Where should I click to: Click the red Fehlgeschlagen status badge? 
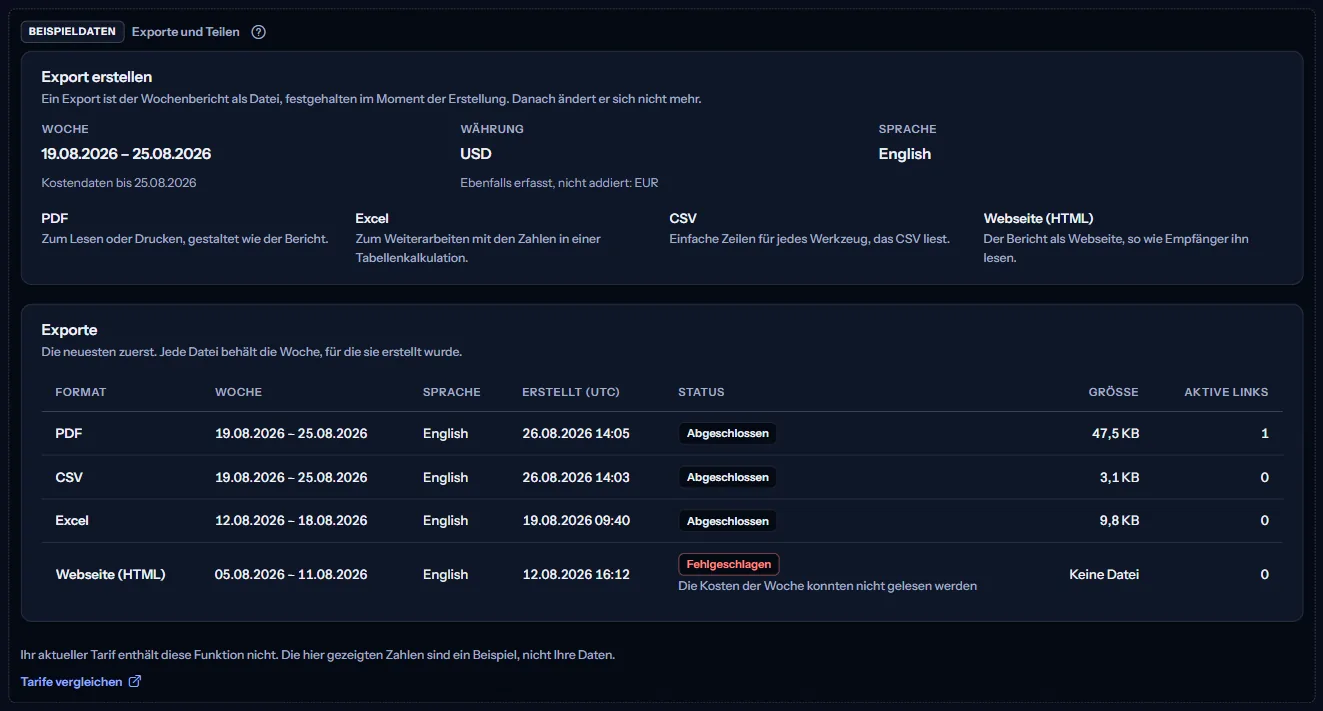coord(729,564)
